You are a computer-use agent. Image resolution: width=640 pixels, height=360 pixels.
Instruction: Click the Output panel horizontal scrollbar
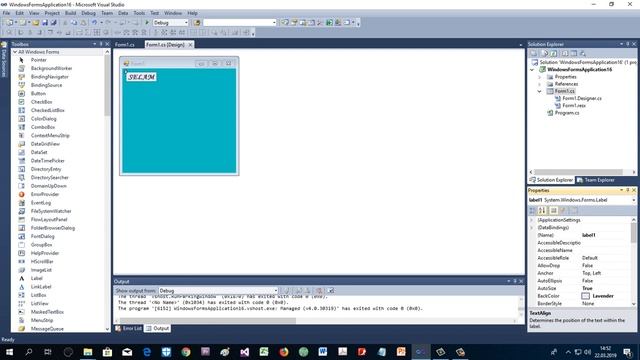click(317, 321)
